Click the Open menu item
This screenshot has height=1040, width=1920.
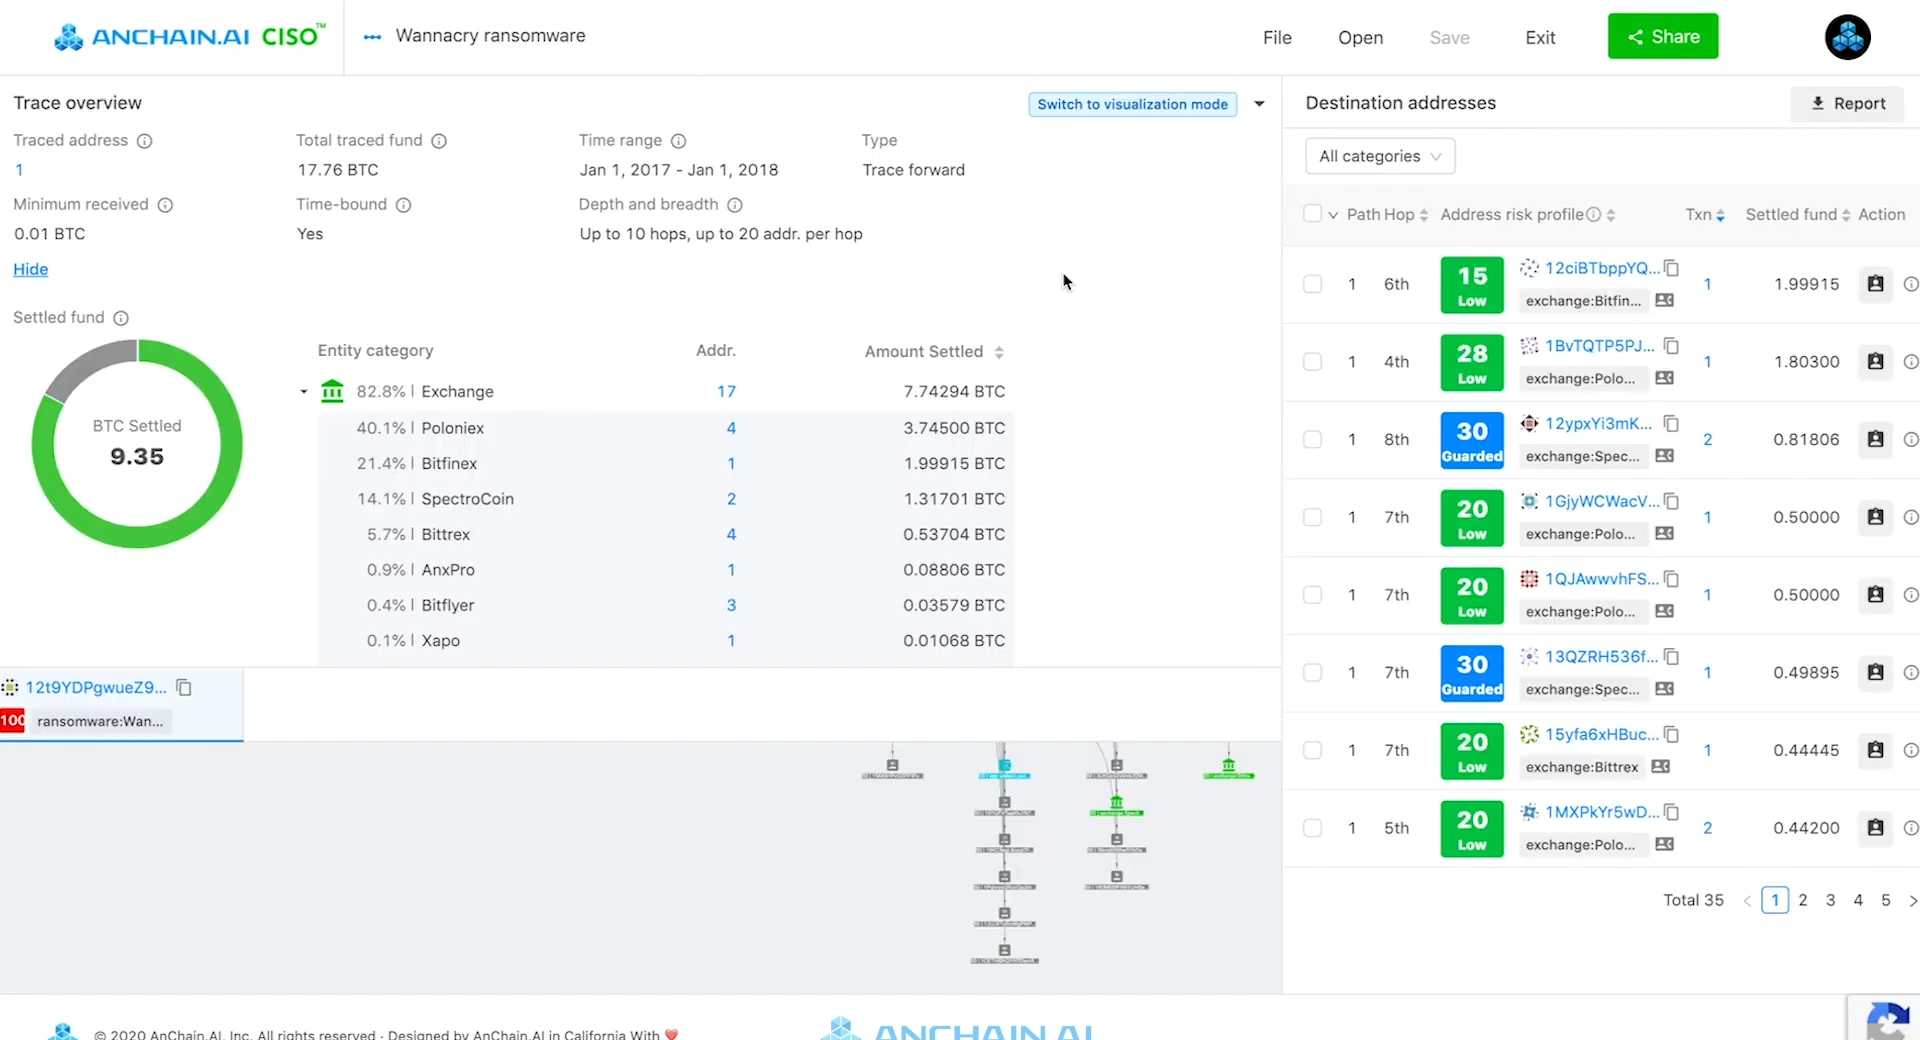pyautogui.click(x=1360, y=38)
